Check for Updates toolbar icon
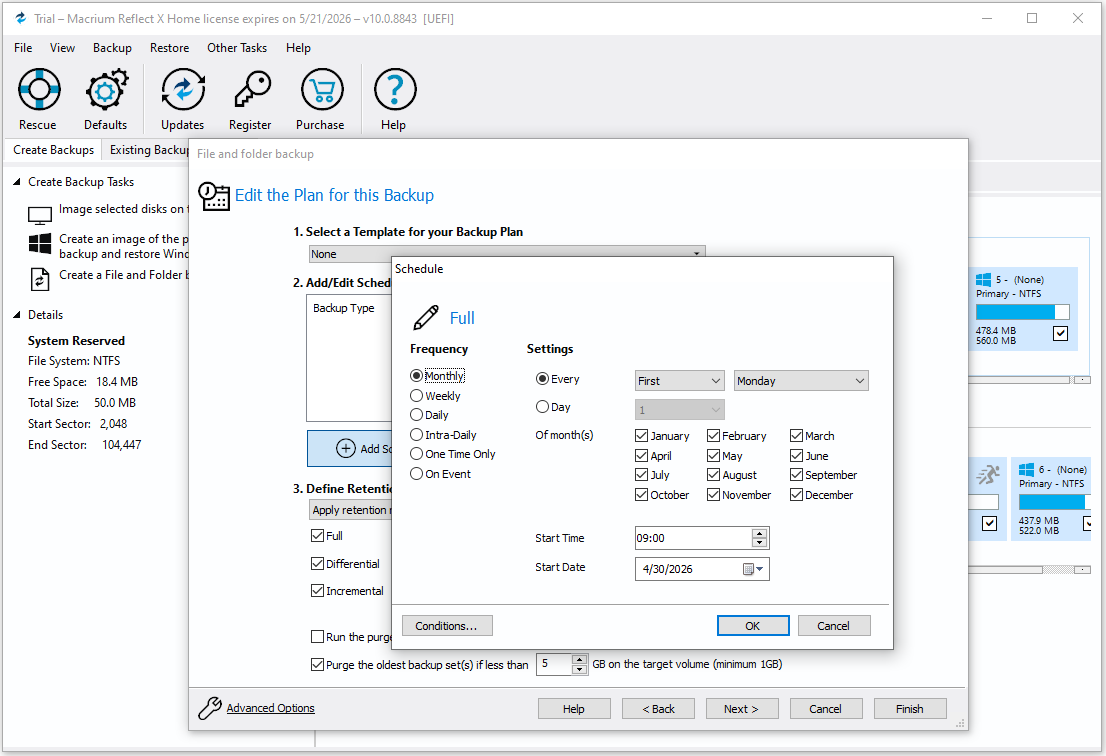 (183, 90)
